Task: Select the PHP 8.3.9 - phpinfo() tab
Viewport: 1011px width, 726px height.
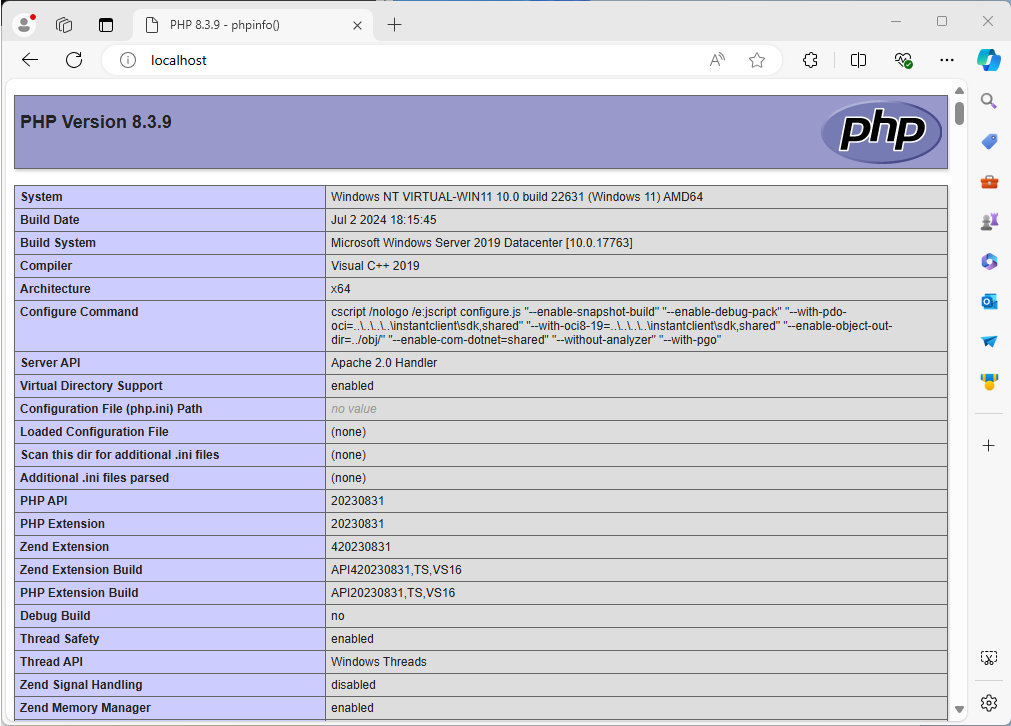Action: tap(253, 25)
